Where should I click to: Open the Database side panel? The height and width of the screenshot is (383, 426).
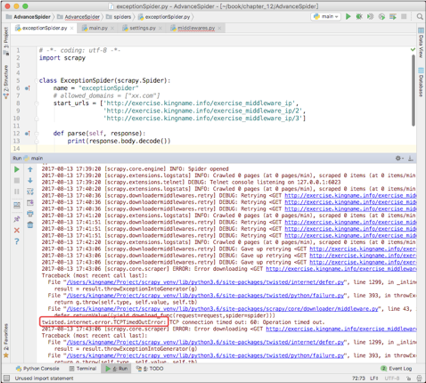[421, 82]
